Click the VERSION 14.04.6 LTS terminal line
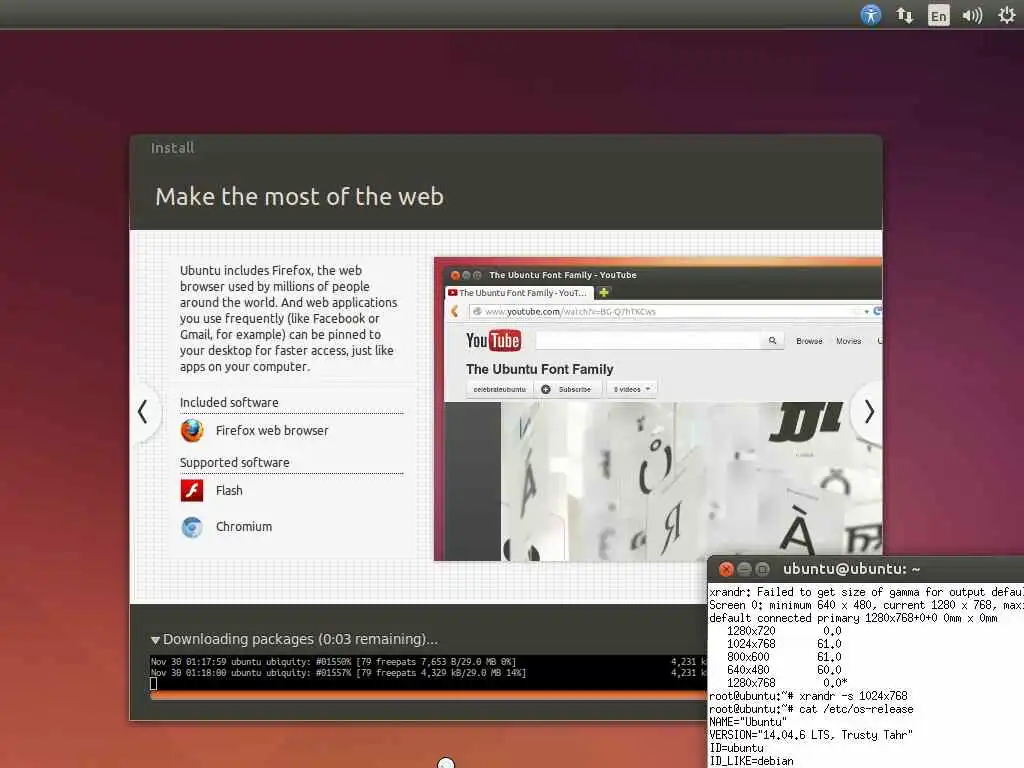The image size is (1024, 768). [811, 735]
